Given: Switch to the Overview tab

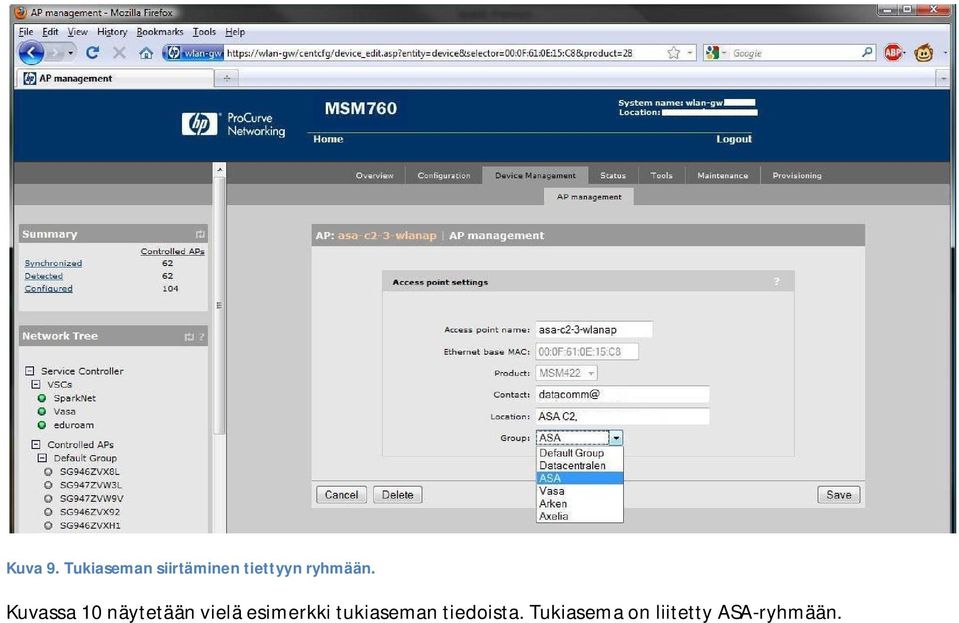Looking at the screenshot, I should point(374,175).
